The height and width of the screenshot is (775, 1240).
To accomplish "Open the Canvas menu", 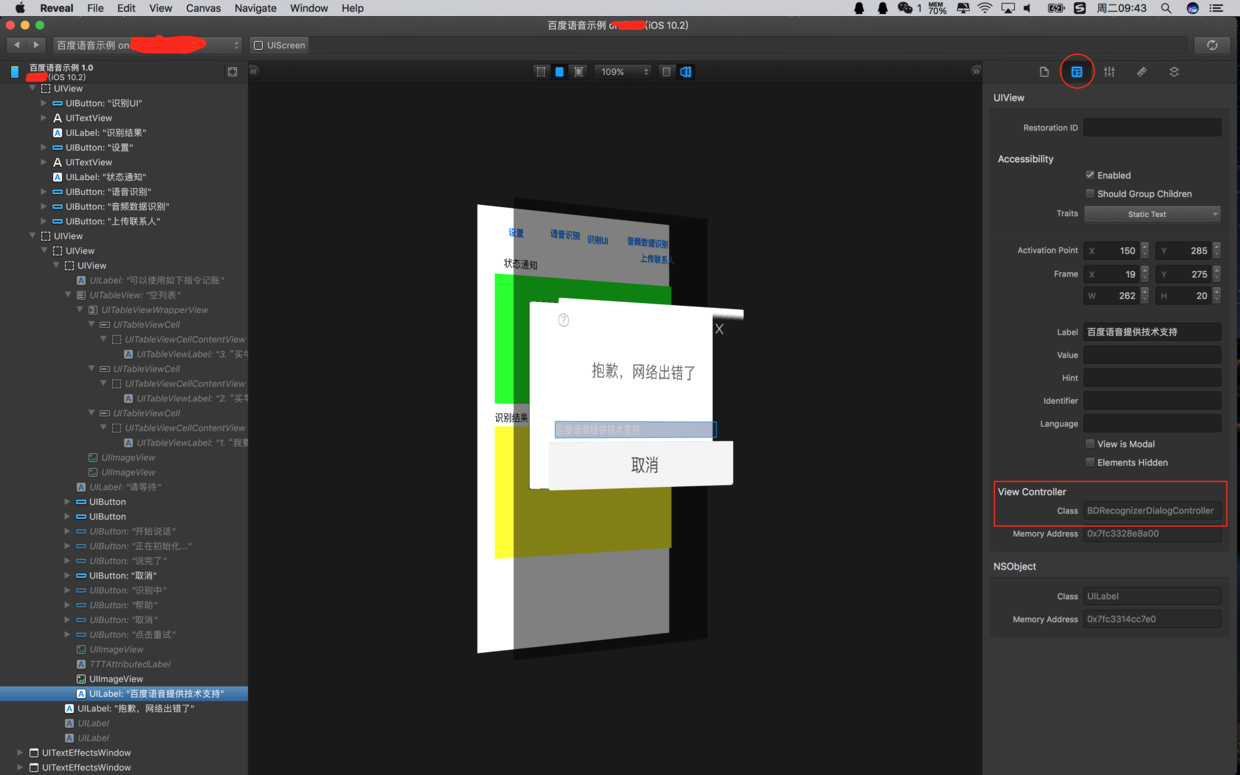I will (x=203, y=8).
